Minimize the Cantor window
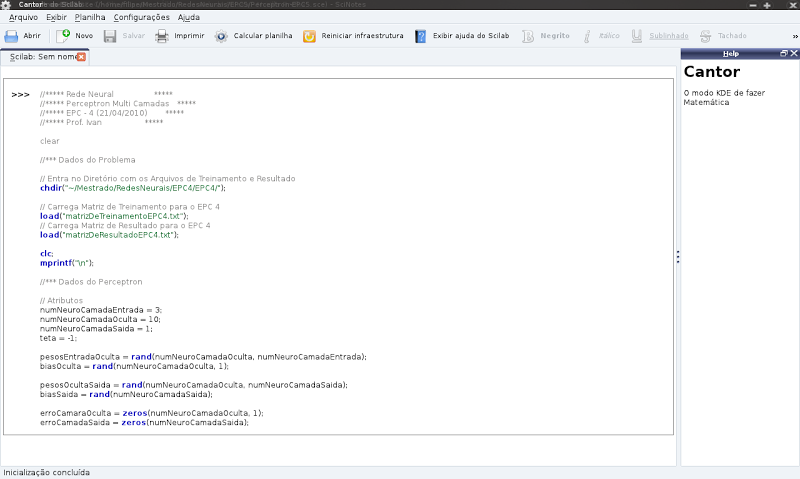The height and width of the screenshot is (479, 800). tap(753, 5)
